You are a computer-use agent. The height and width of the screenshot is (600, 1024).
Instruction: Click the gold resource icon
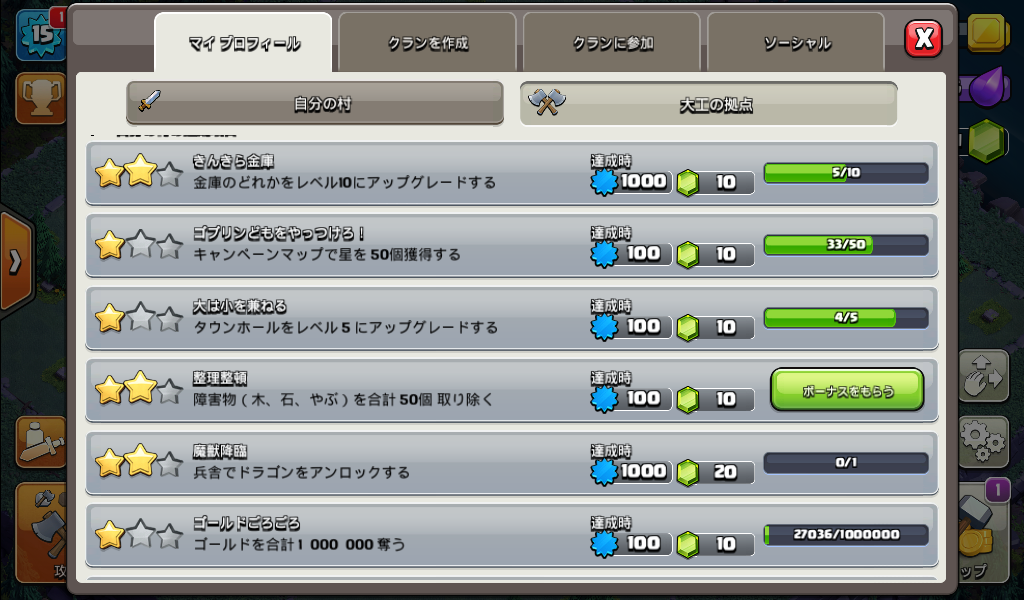(x=988, y=32)
